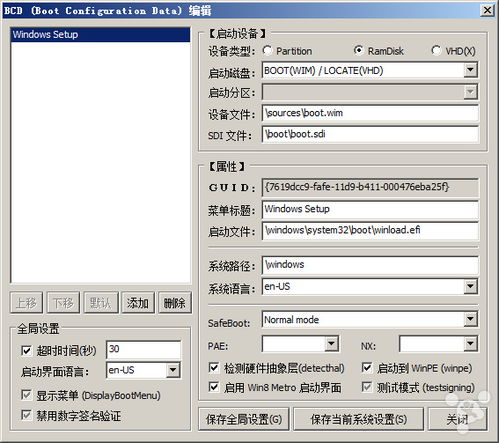Toggle boot to WinPE (winpe) checkbox
This screenshot has height=443, width=499.
(367, 368)
